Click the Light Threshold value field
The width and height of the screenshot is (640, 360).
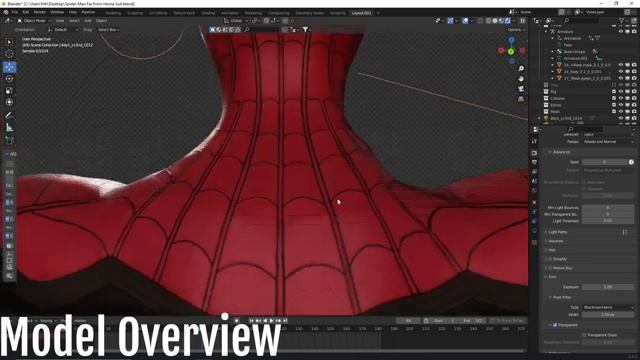pyautogui.click(x=608, y=221)
